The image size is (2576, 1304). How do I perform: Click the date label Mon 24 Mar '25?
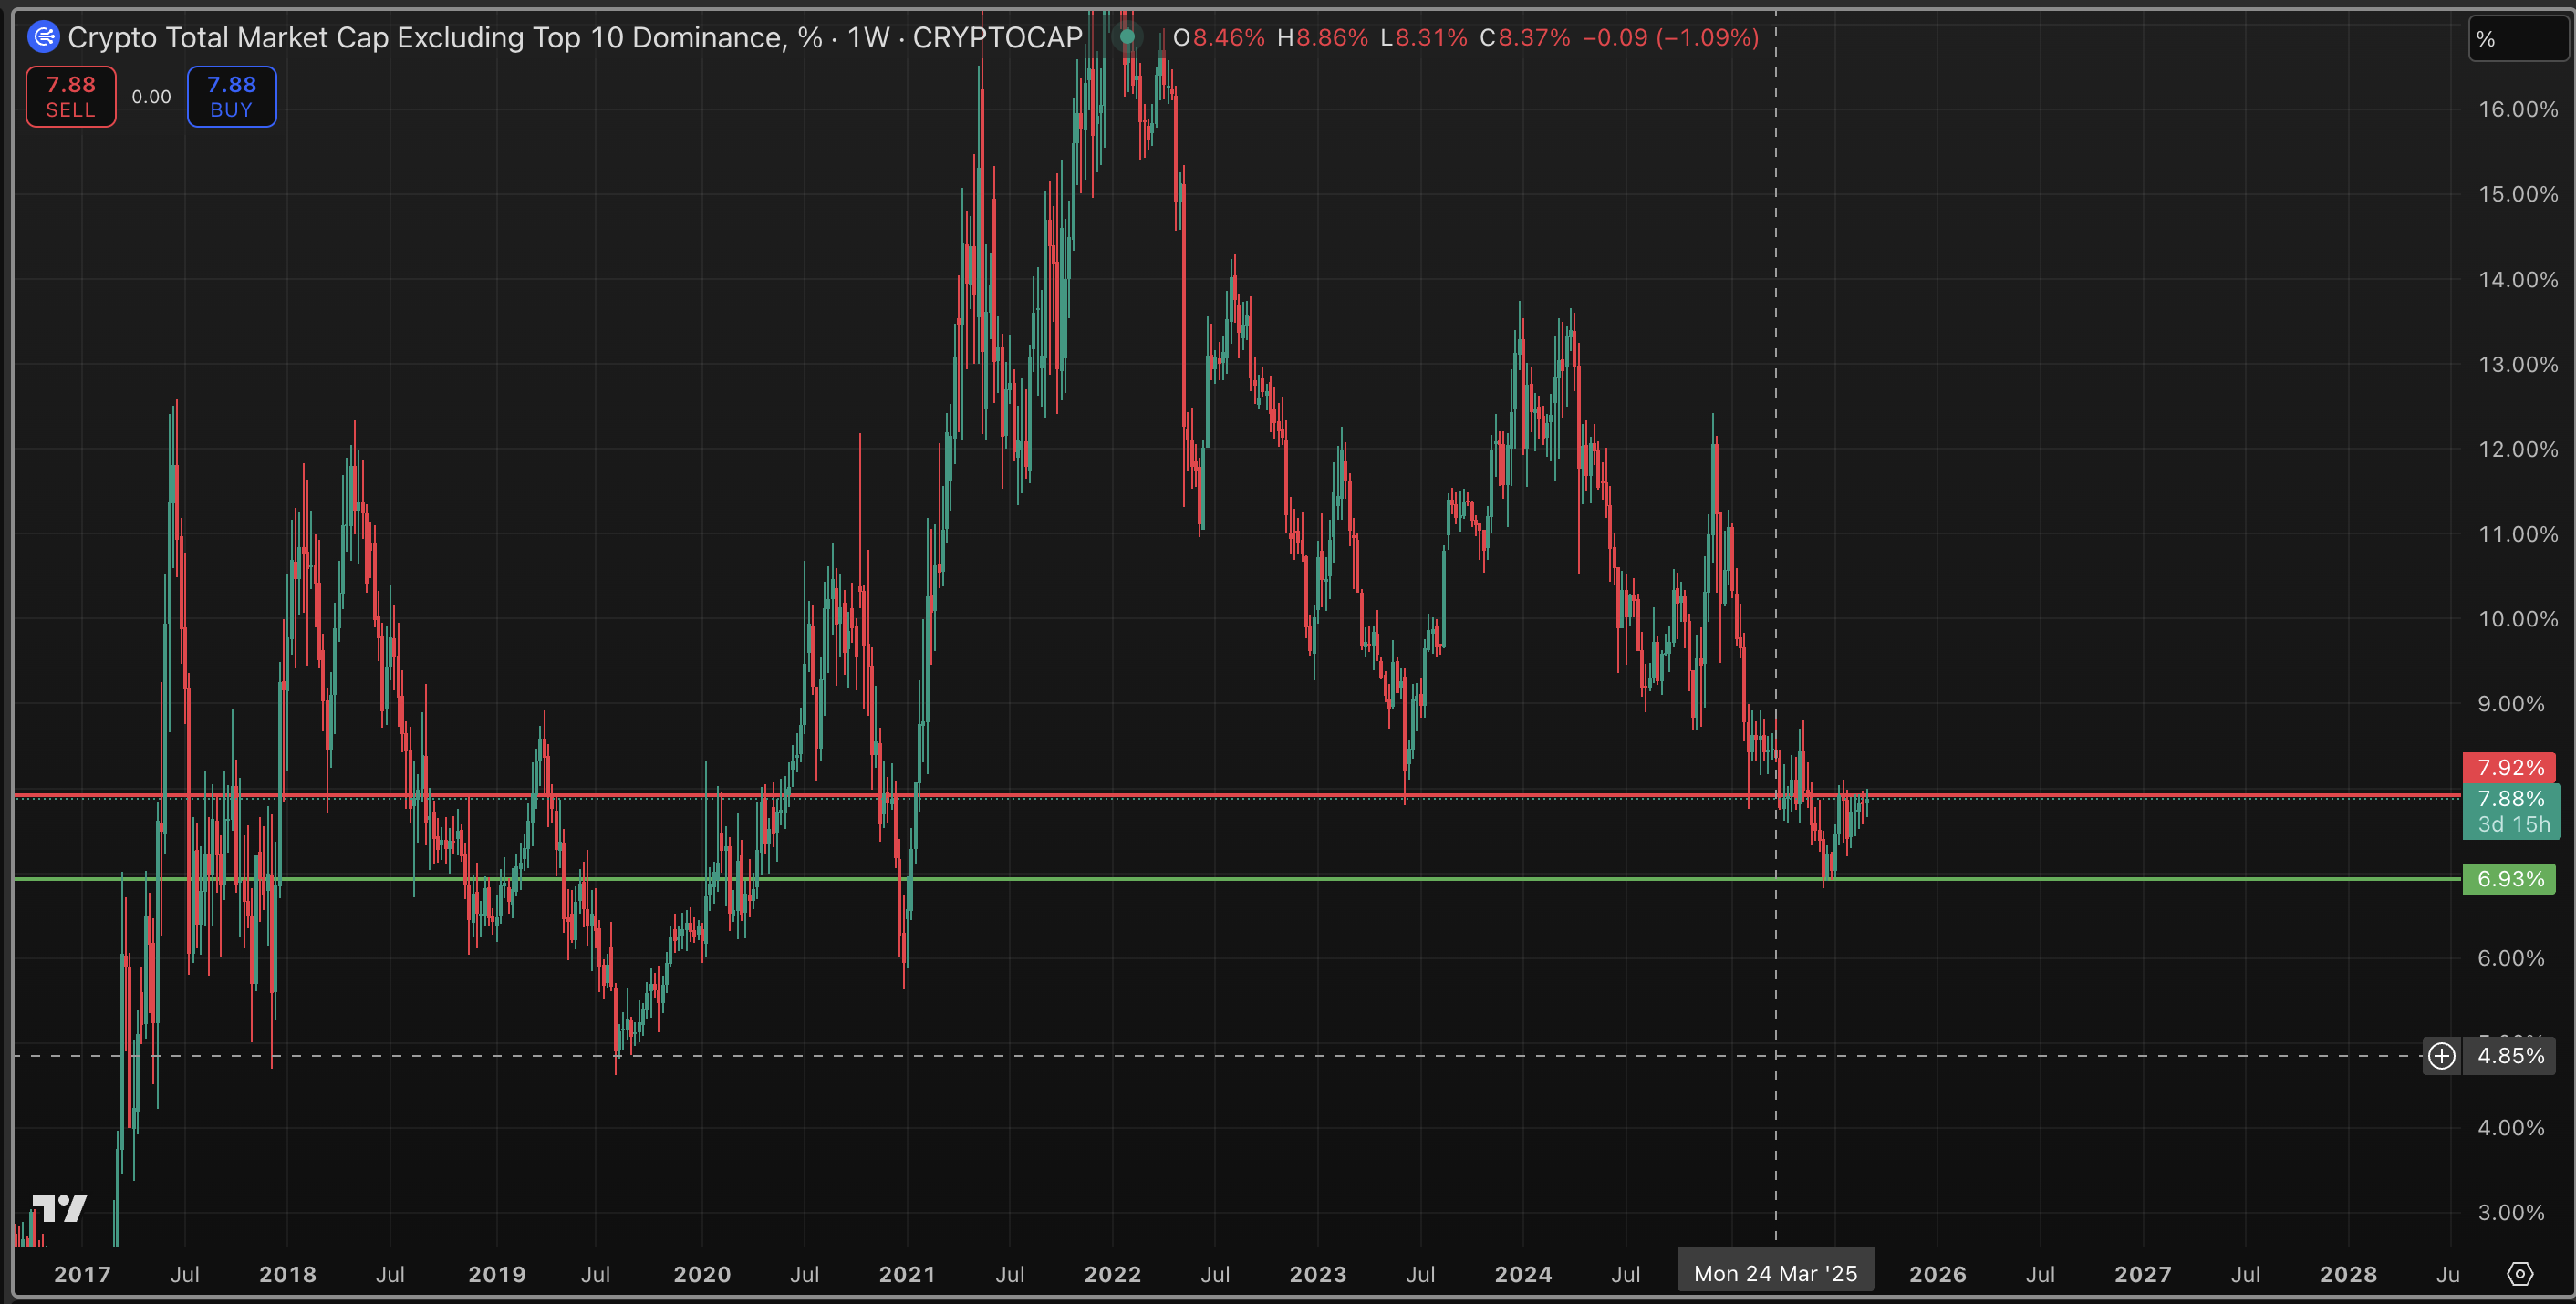[1776, 1274]
